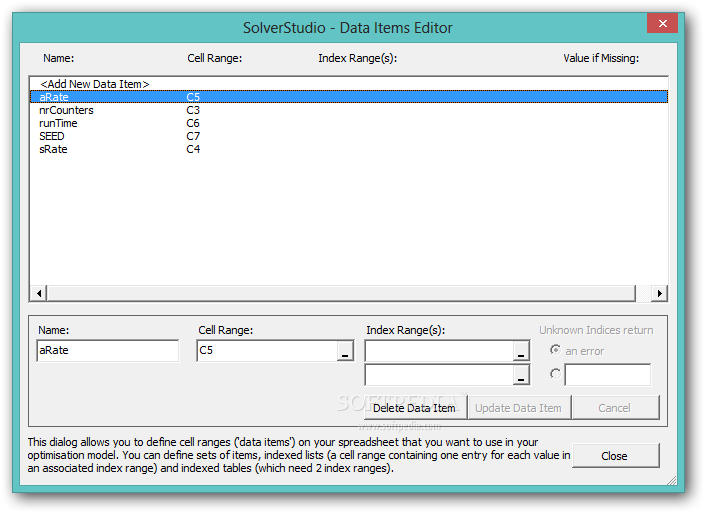Open the range picker for Cell Range

[x=345, y=351]
